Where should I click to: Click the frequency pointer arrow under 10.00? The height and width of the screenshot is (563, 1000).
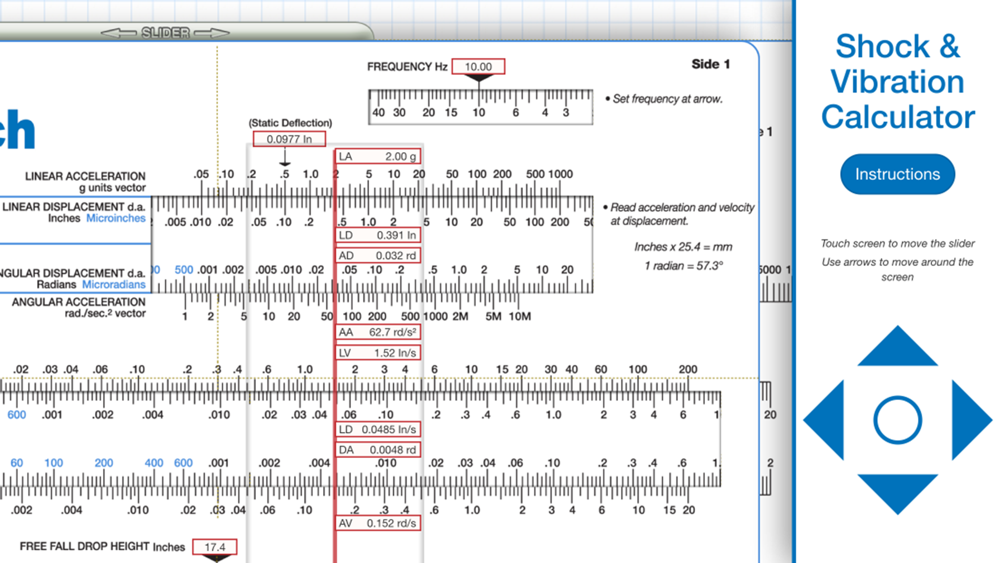[x=478, y=78]
